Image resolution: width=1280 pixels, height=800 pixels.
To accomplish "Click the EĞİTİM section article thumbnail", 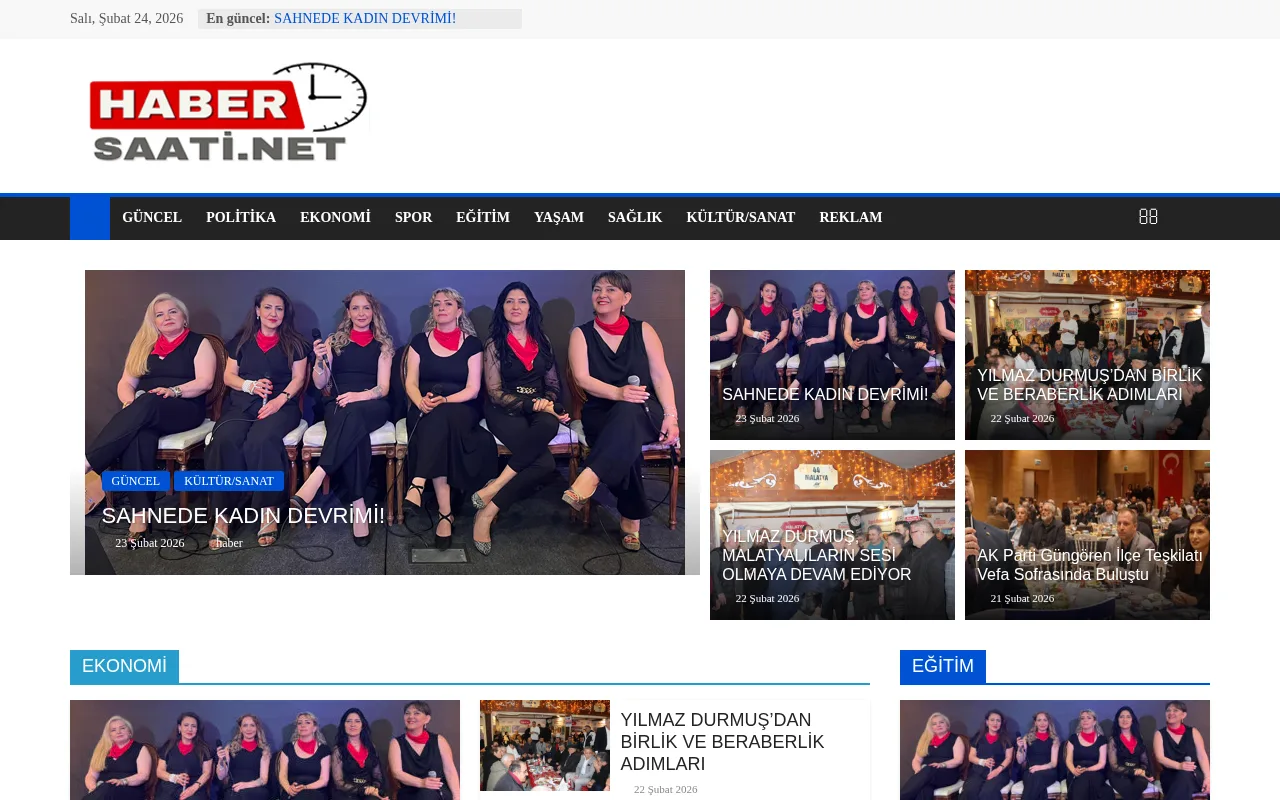I will (x=1054, y=749).
